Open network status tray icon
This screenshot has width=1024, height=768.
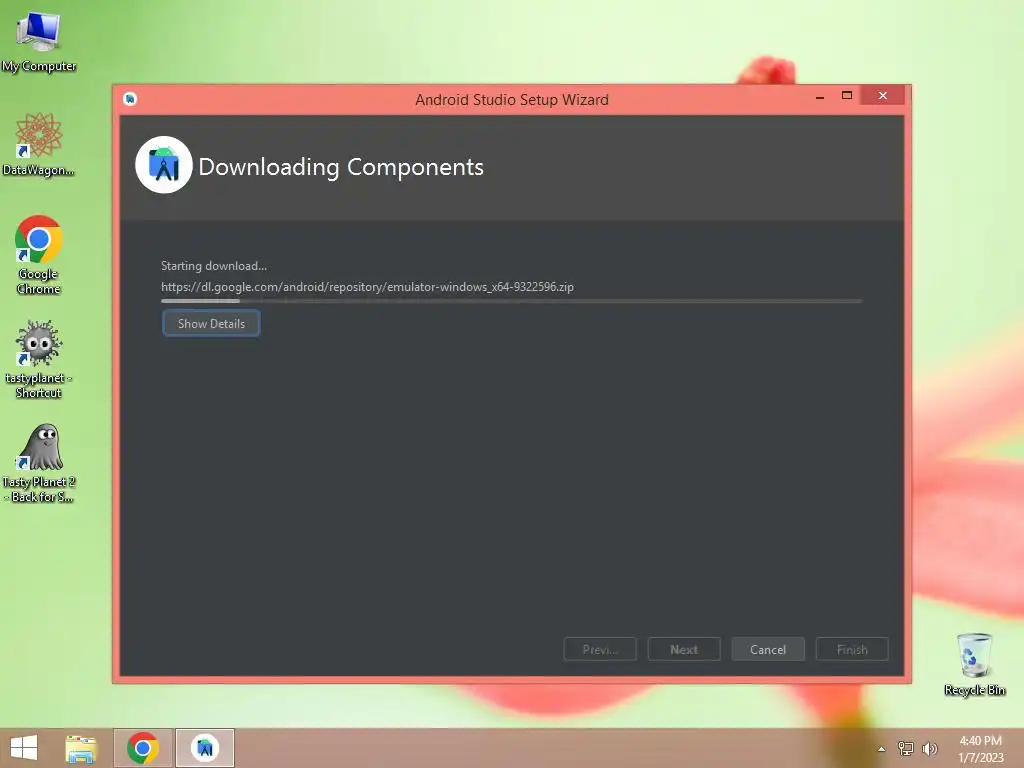[x=906, y=748]
